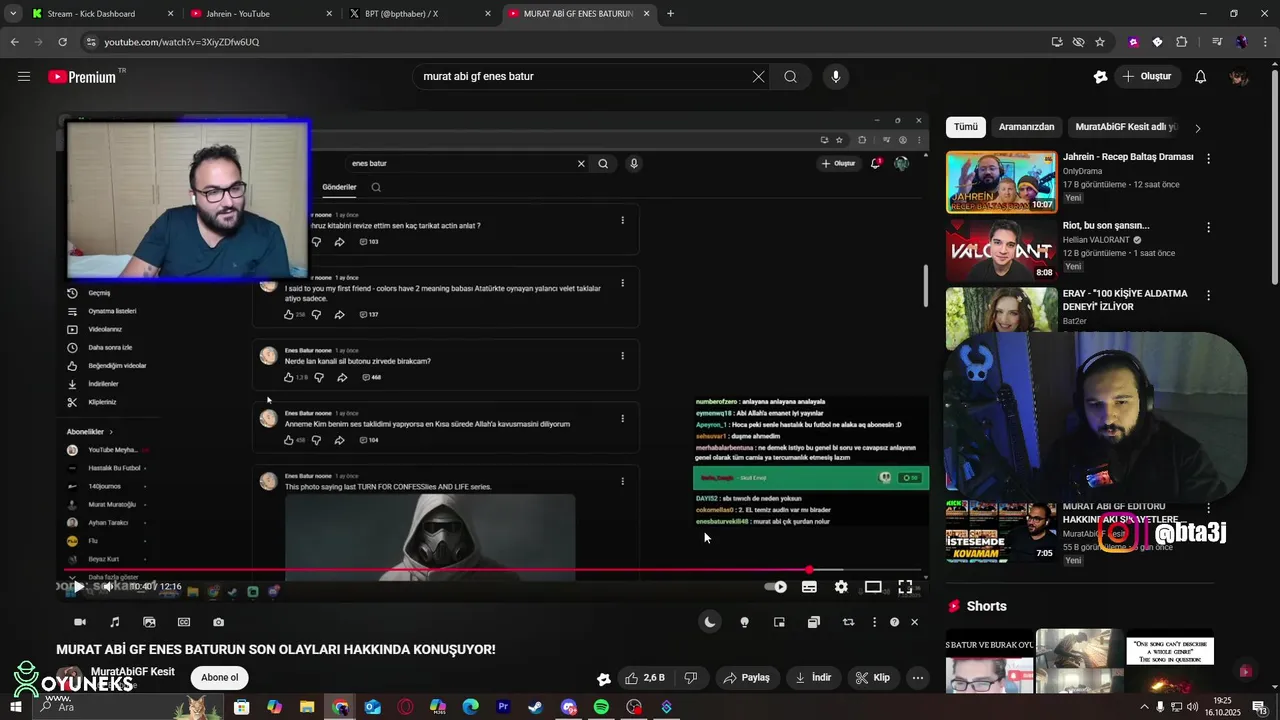Open options for Jahrein - Recep Baltaş Draması
The height and width of the screenshot is (720, 1280).
1208,158
